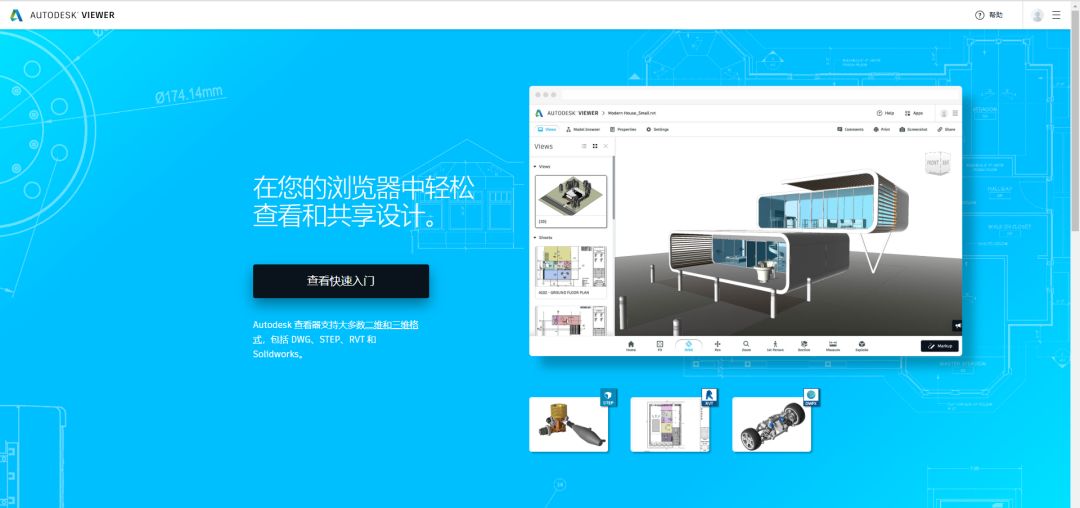Click Screenshot in the preview toolbar
The width and height of the screenshot is (1080, 508).
tap(913, 129)
